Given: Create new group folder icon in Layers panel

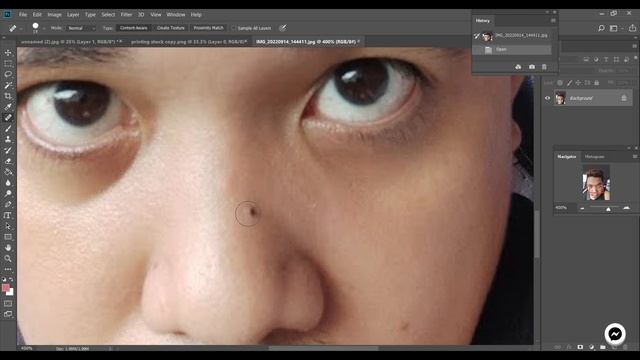Looking at the screenshot, I should (x=603, y=347).
